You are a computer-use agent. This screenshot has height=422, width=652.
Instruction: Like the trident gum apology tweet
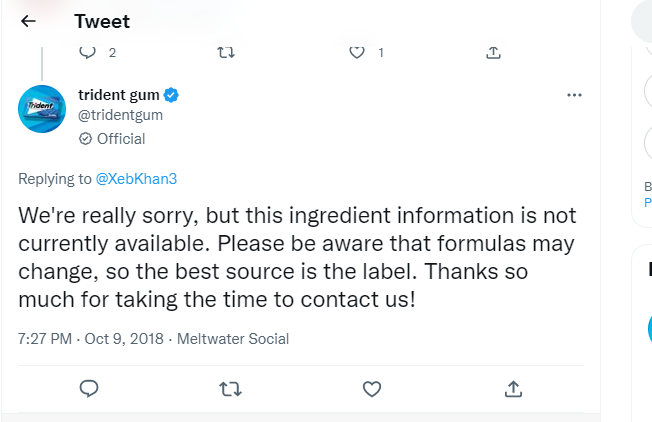[371, 388]
